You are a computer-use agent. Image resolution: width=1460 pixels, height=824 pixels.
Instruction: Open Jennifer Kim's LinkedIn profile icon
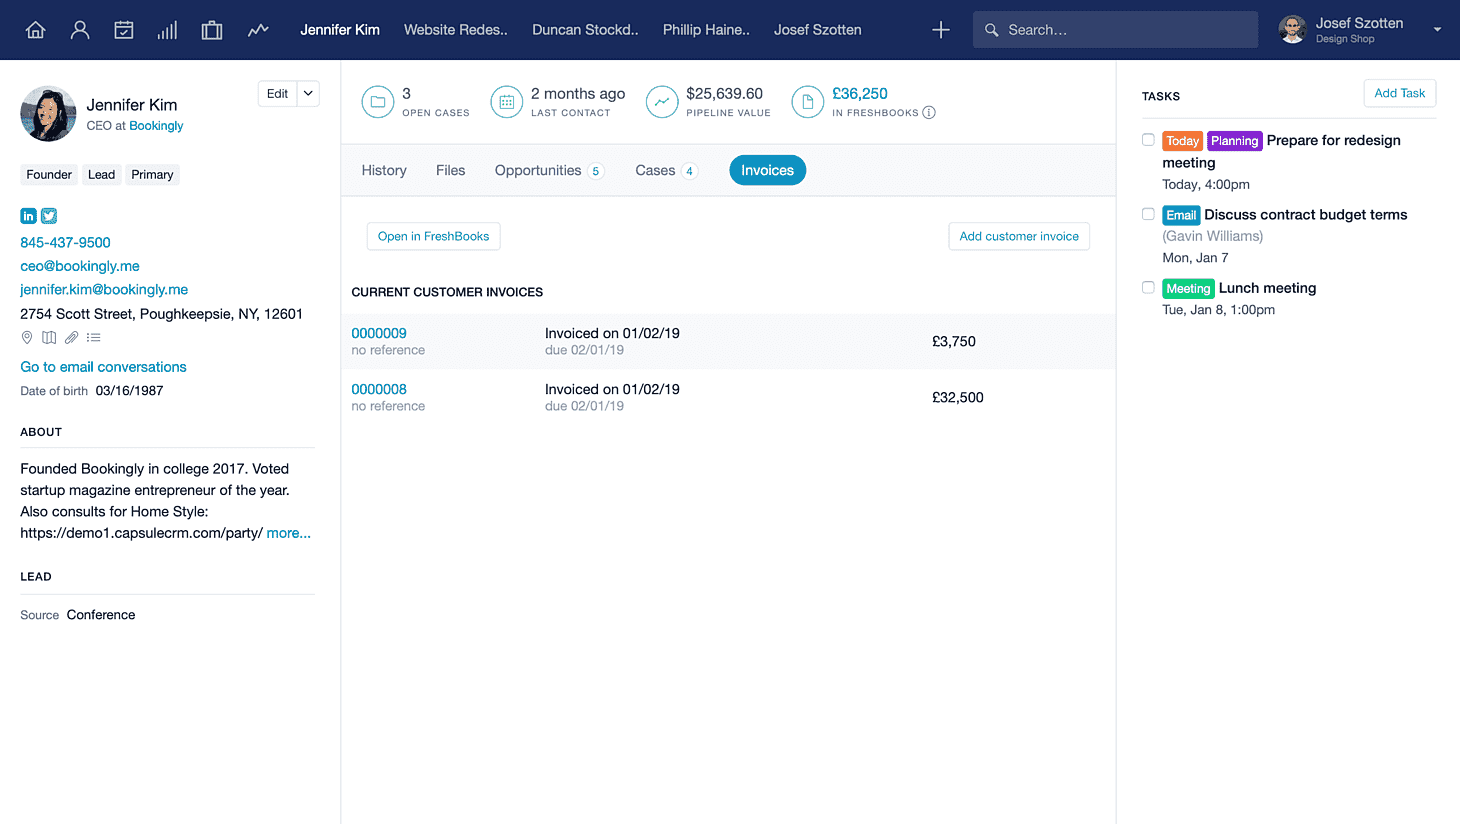[x=28, y=216]
